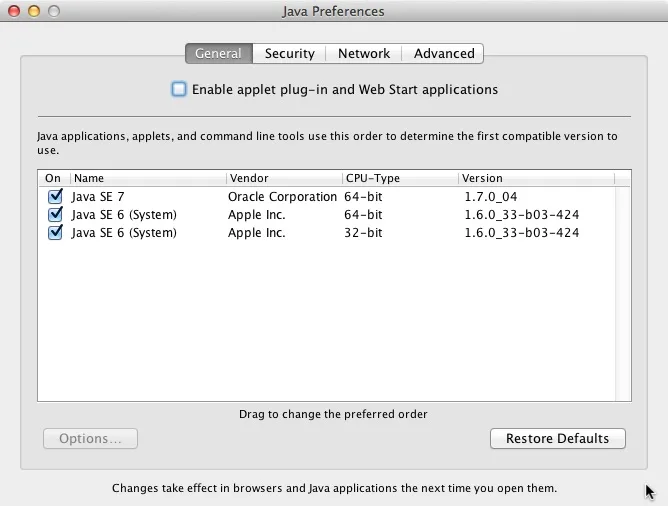
Task: Click the Version column header
Action: coord(536,178)
